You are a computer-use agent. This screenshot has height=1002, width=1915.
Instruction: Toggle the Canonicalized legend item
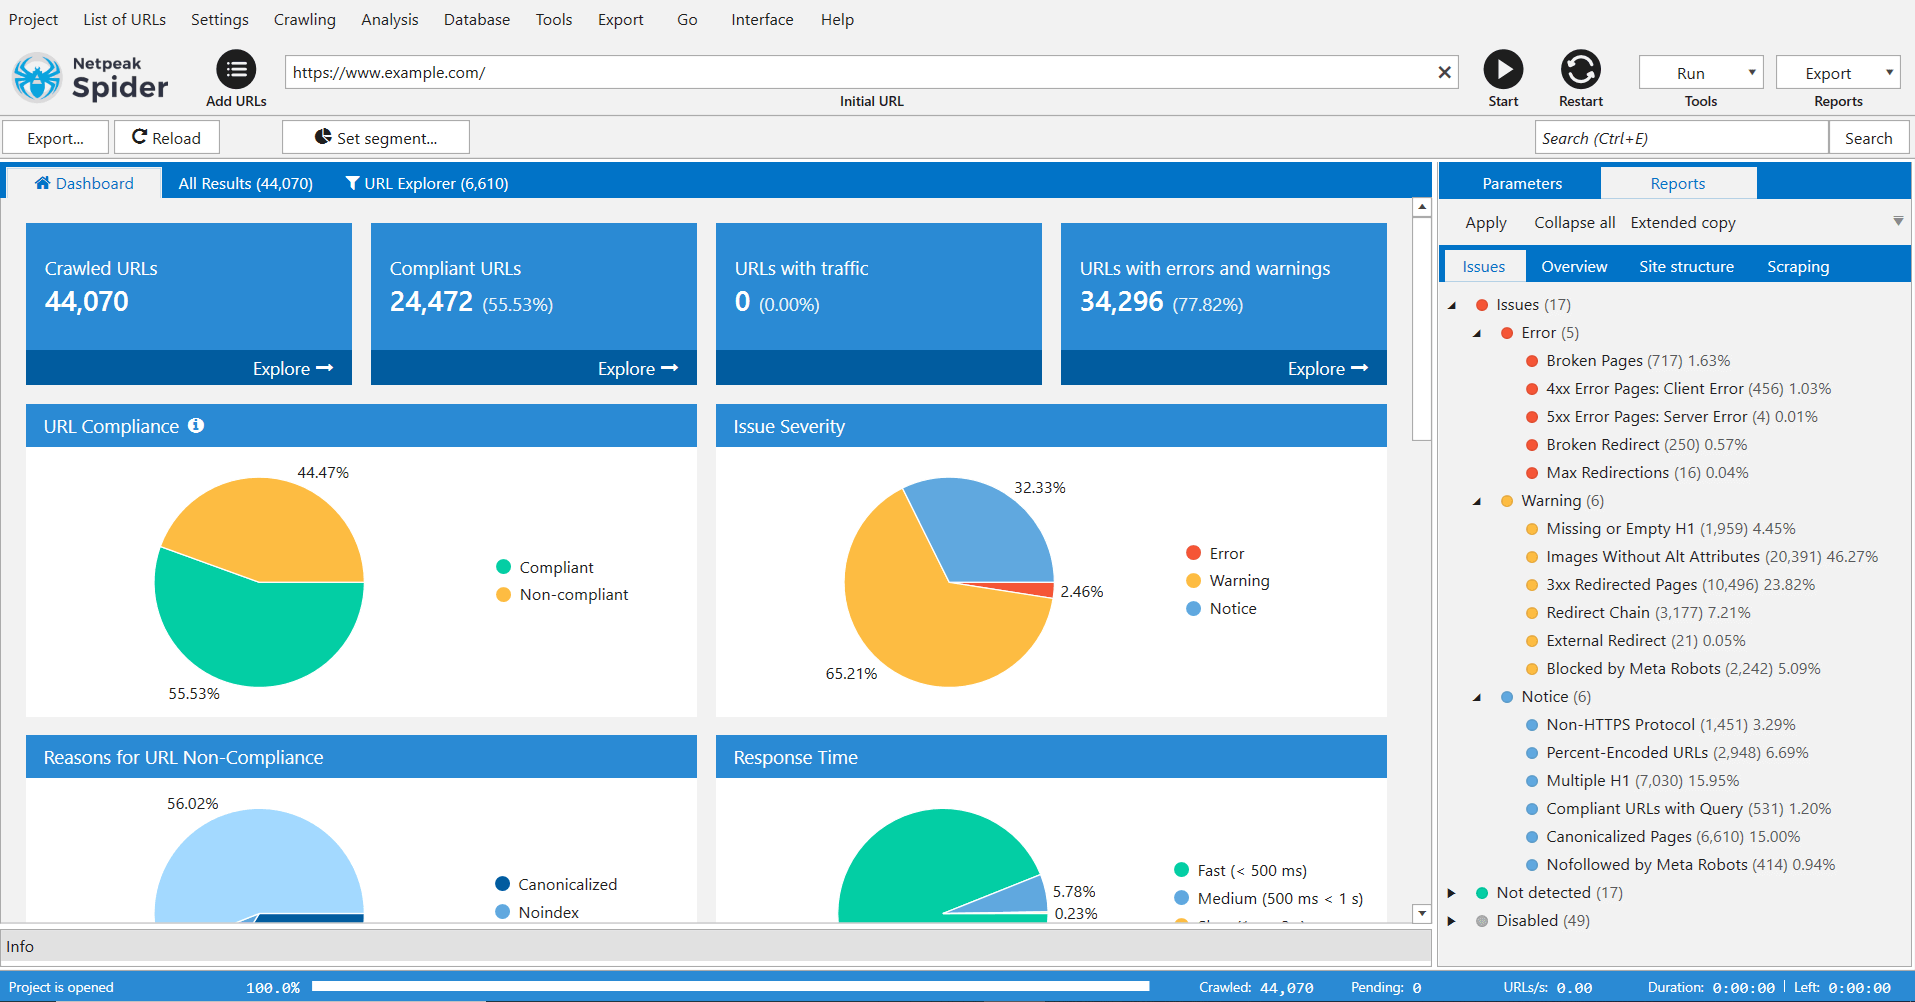coord(556,884)
